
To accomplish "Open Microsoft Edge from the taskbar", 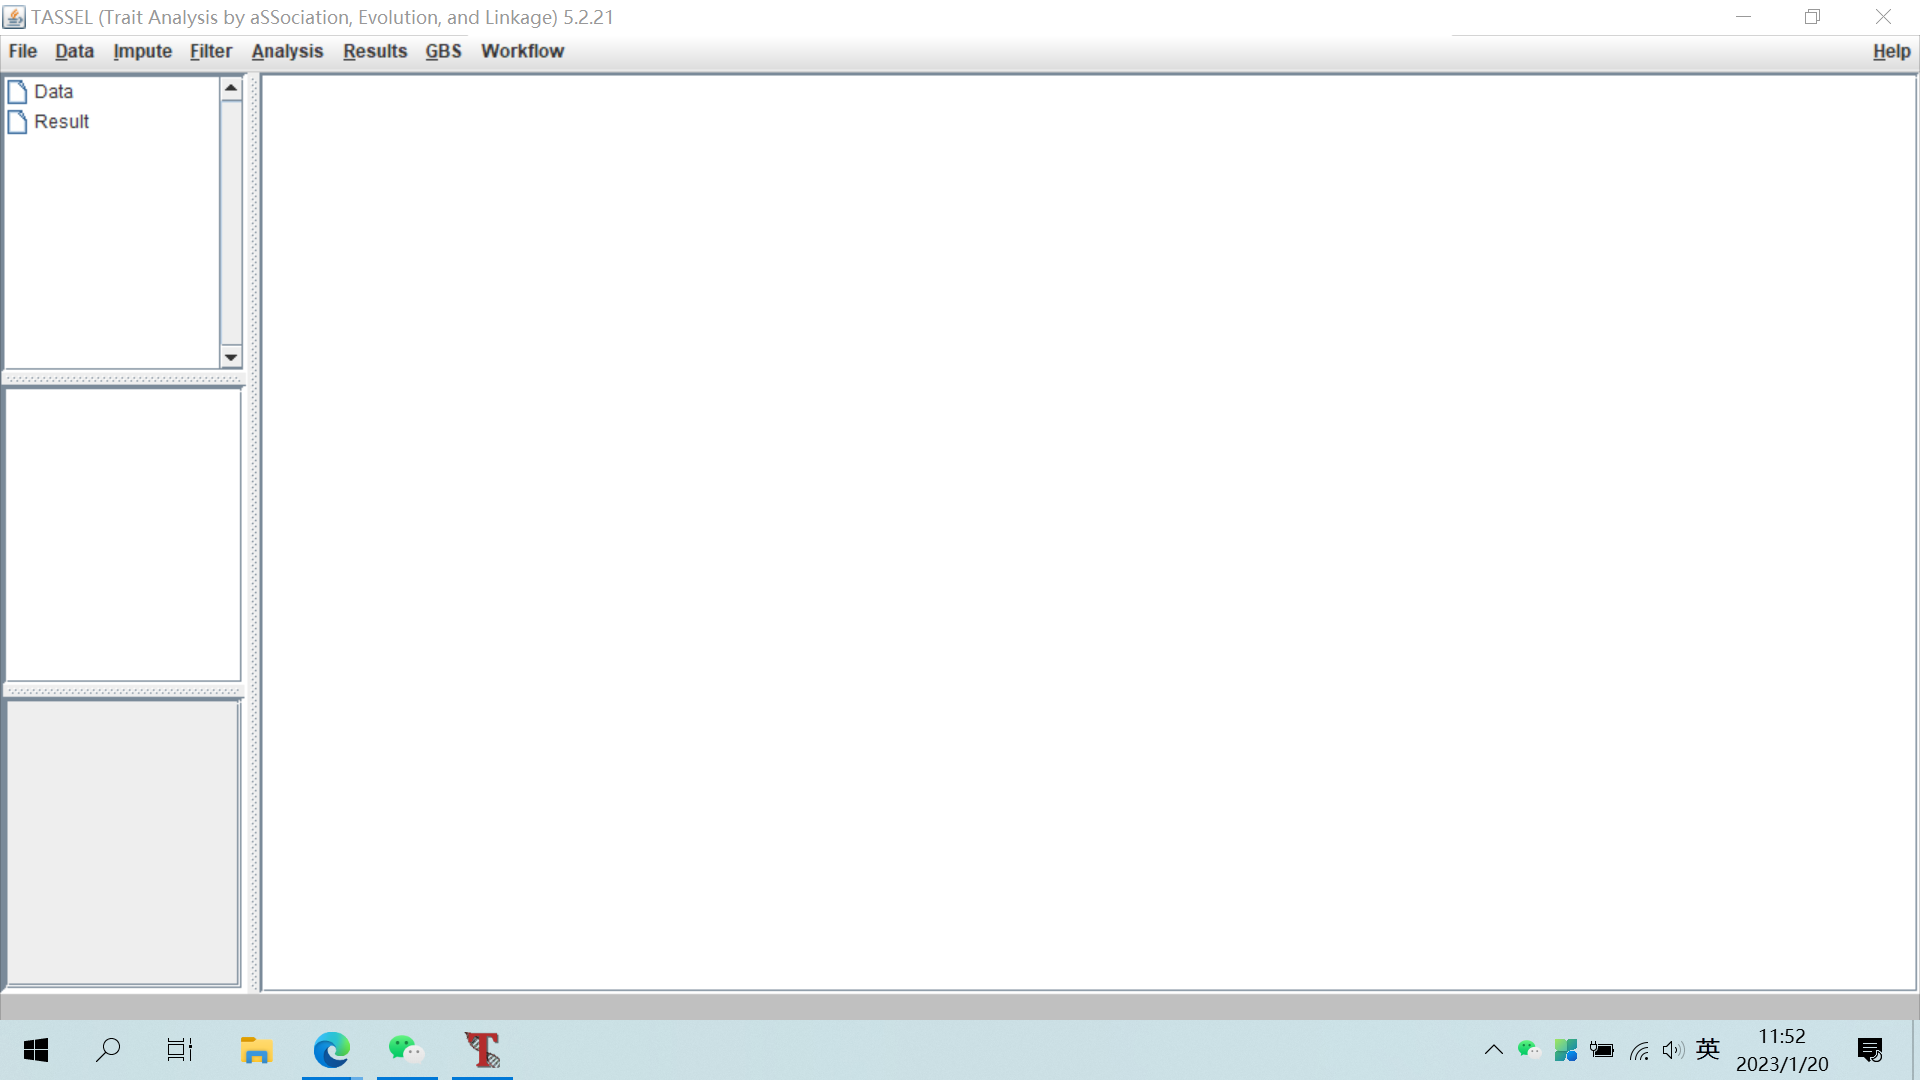I will pos(331,1049).
